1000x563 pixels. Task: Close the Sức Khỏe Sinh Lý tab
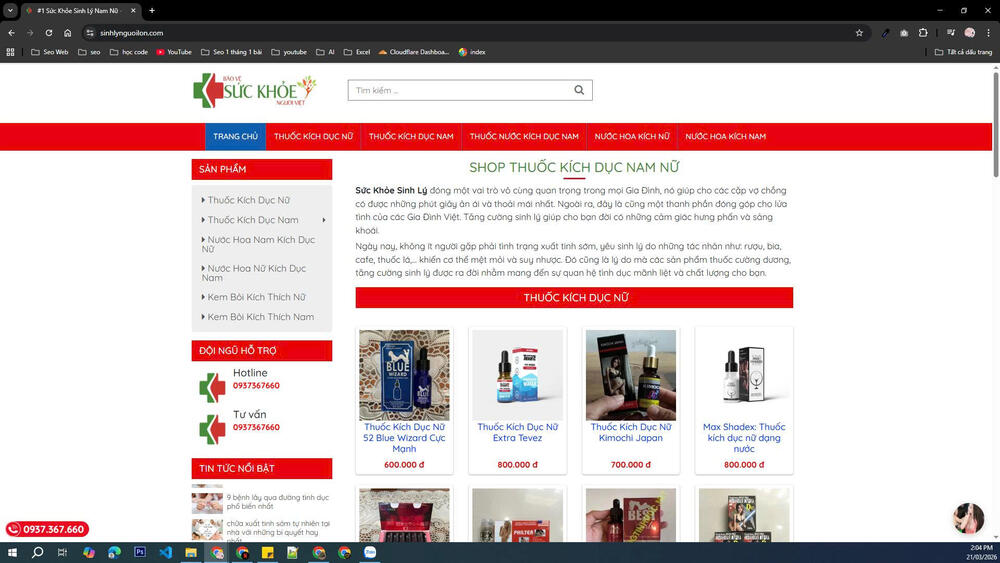tap(133, 10)
